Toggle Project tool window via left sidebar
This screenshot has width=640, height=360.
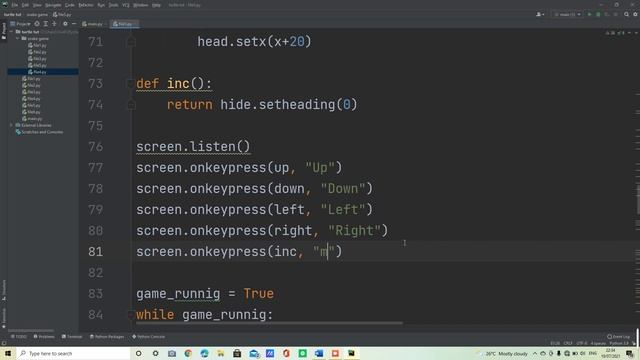point(4,31)
